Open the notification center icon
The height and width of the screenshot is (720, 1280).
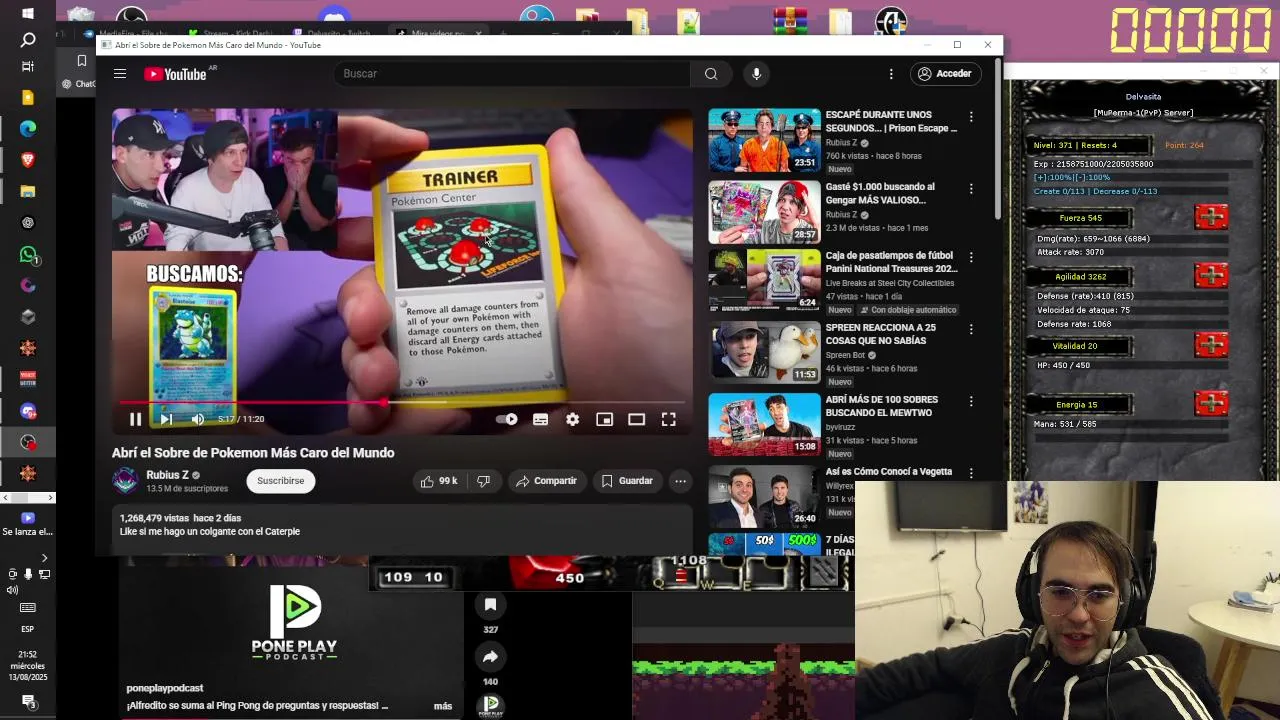pyautogui.click(x=28, y=702)
